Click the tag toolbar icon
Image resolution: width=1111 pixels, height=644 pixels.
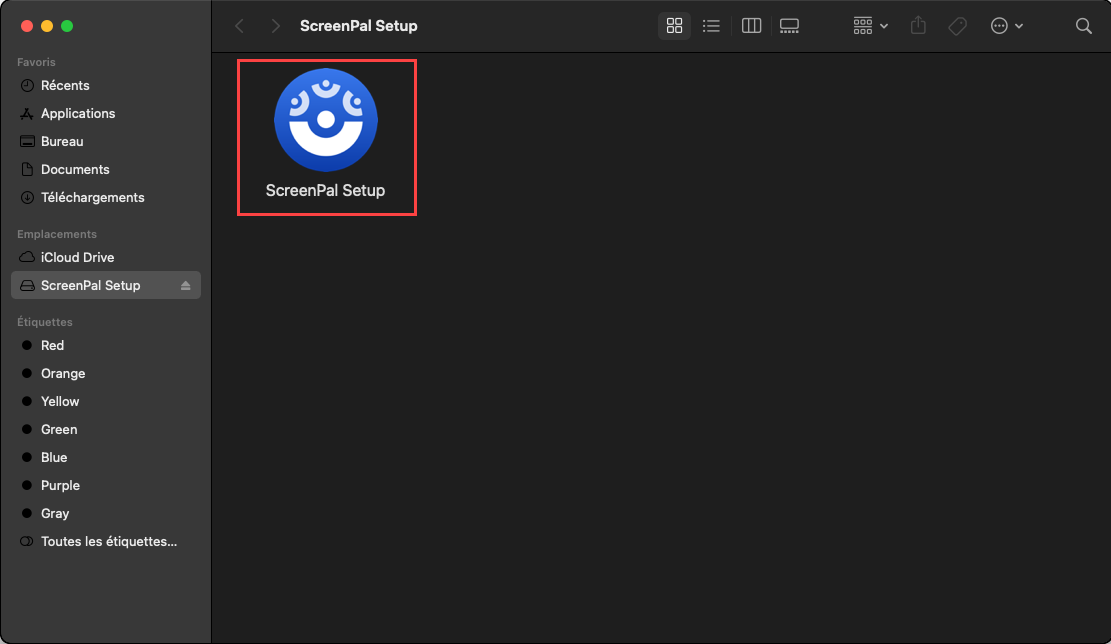[957, 26]
